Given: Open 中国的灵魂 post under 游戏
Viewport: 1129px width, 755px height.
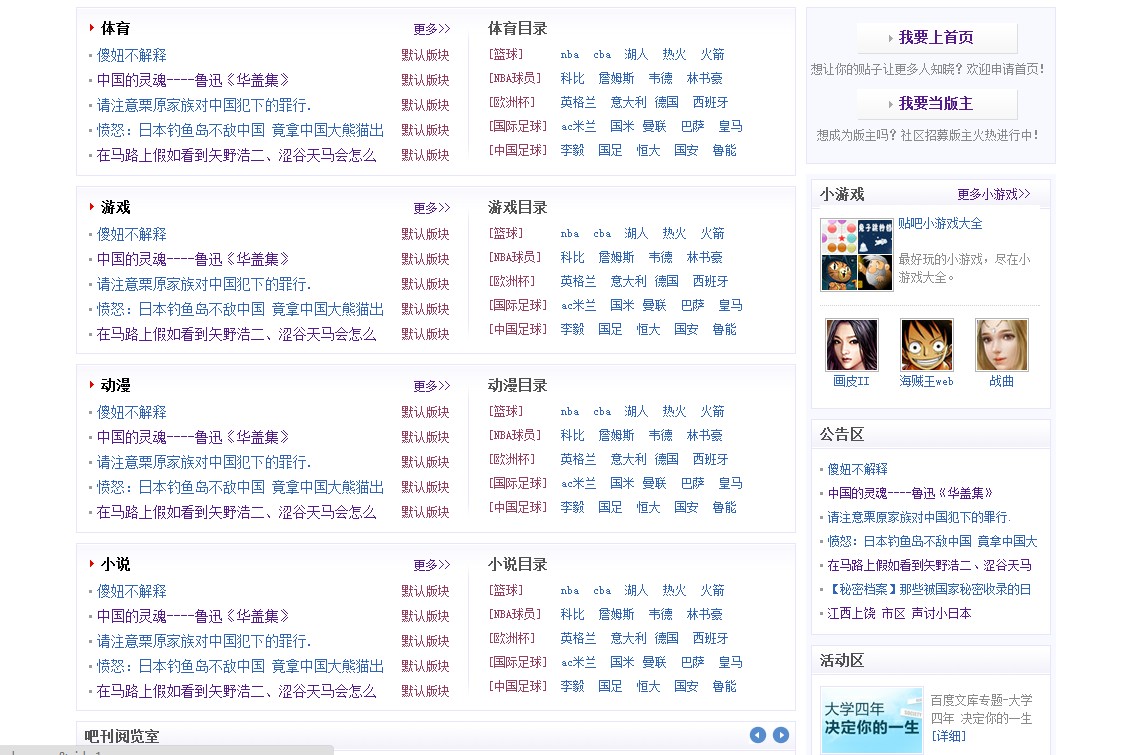Looking at the screenshot, I should tap(193, 259).
